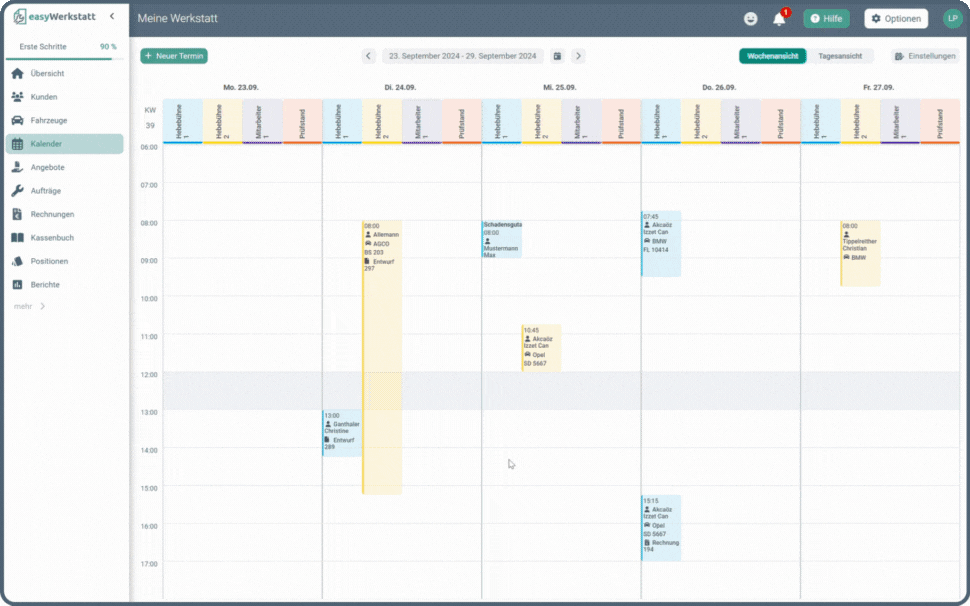Screen dimensions: 970x606
Task: Switch calendar to Tagesansicht view
Action: point(840,57)
